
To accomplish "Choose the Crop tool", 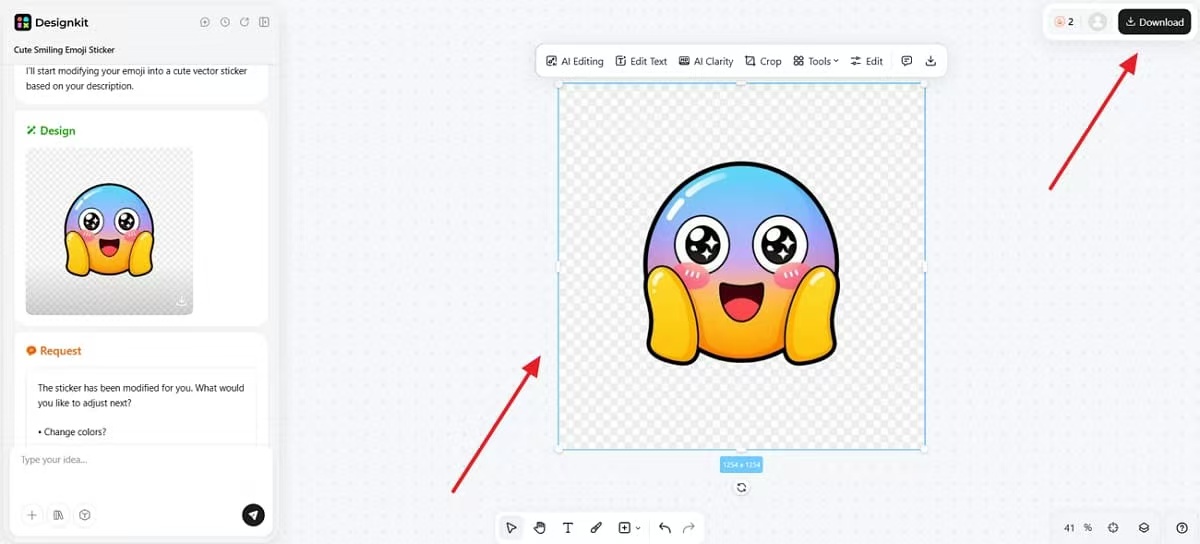I will click(763, 61).
